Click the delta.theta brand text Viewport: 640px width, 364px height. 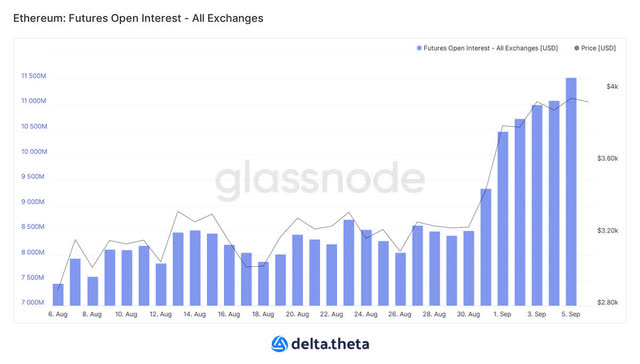[330, 344]
